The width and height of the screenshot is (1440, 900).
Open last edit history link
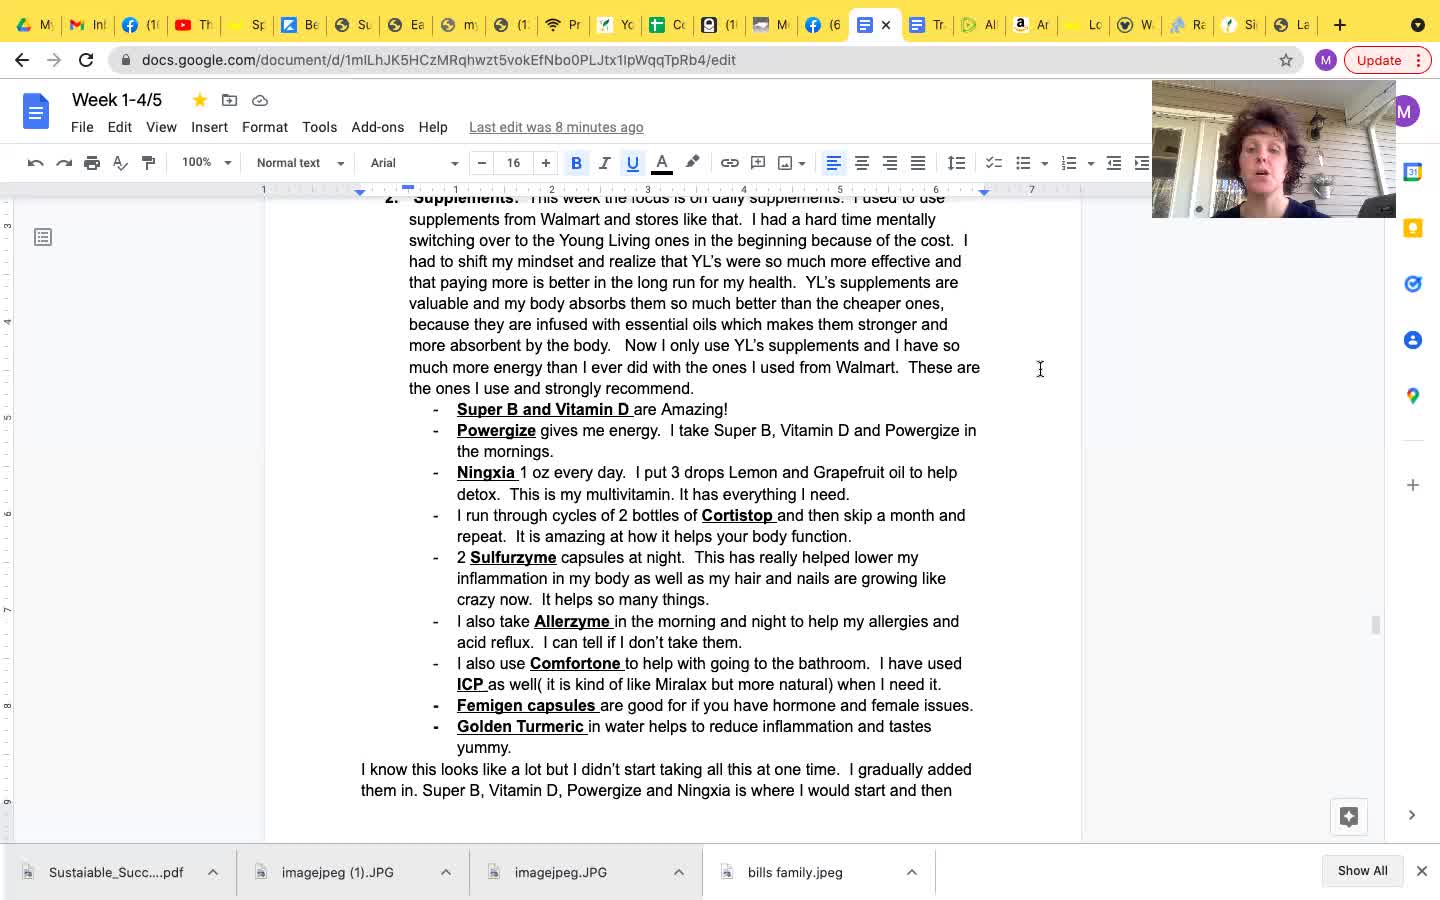click(556, 127)
